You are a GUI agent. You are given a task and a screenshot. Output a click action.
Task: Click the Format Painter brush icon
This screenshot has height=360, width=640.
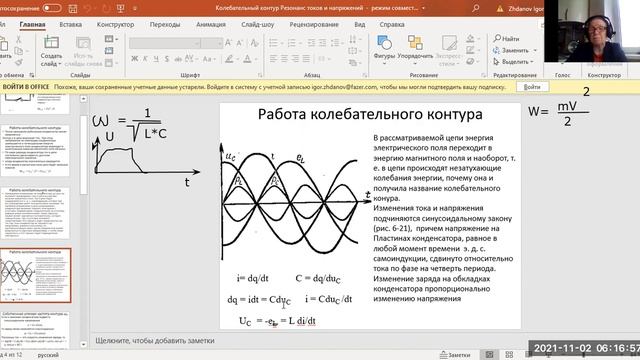tap(18, 62)
